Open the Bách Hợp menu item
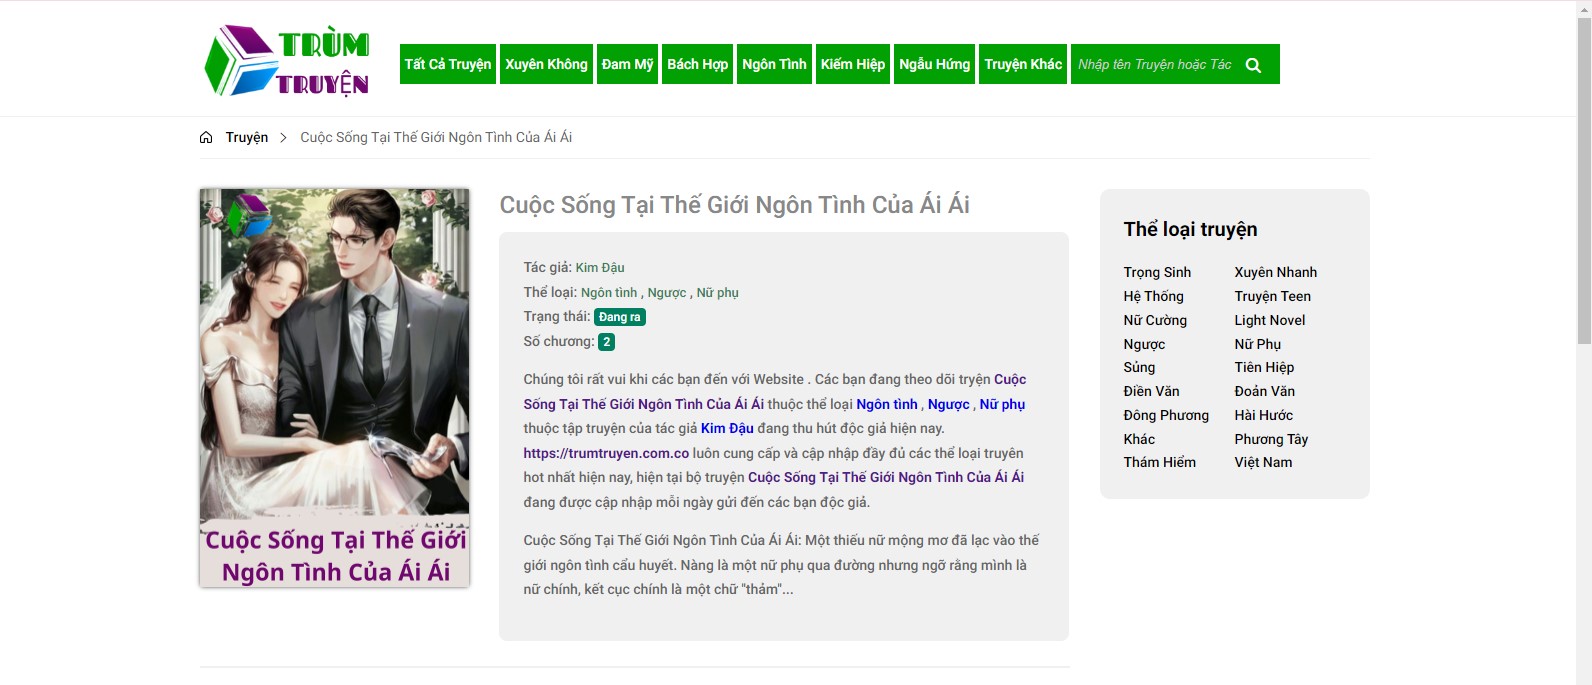 (x=697, y=64)
